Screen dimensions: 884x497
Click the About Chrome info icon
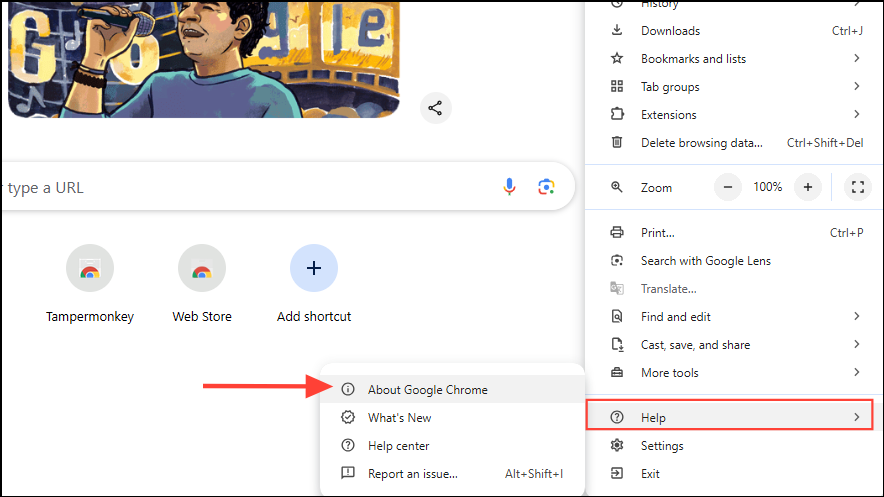pyautogui.click(x=348, y=389)
